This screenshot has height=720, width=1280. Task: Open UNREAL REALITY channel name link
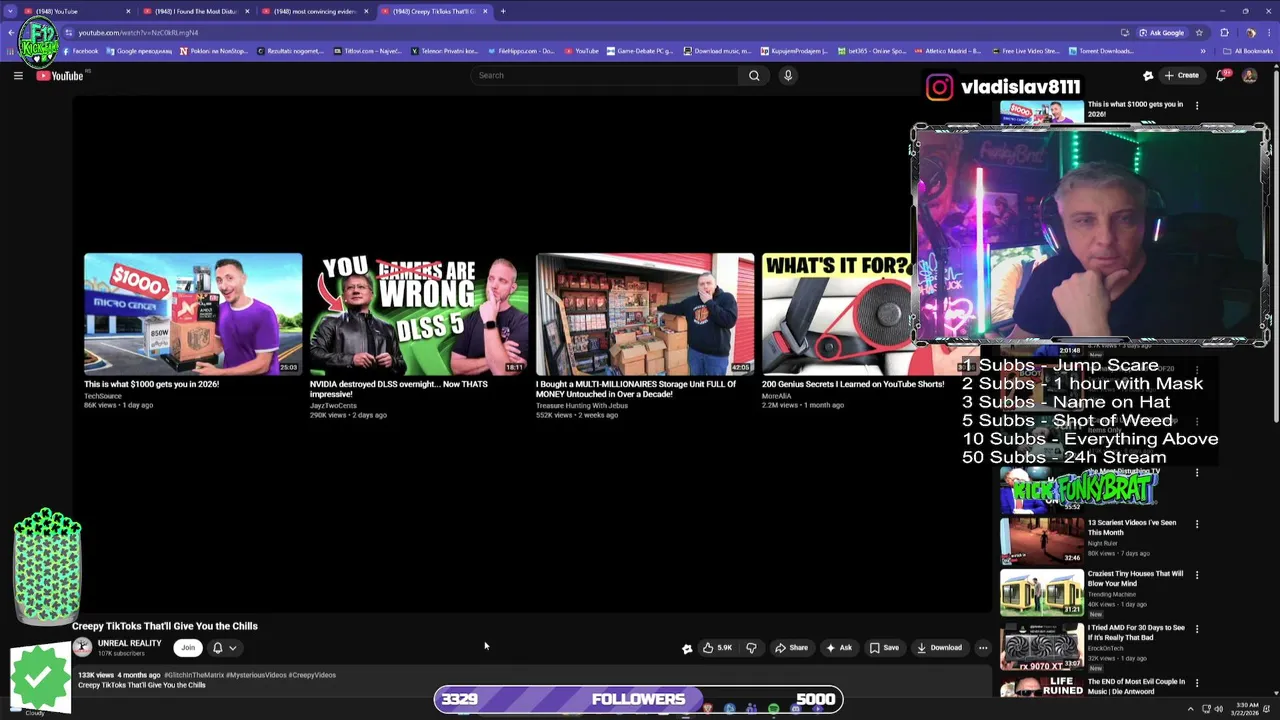[129, 643]
